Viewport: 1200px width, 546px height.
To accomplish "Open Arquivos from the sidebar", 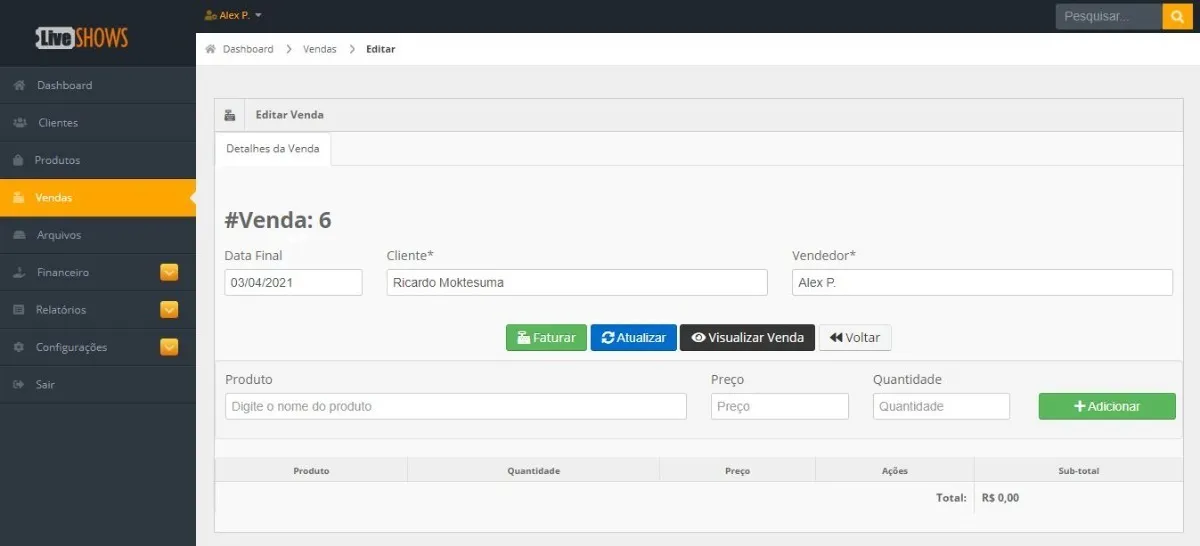I will [98, 235].
